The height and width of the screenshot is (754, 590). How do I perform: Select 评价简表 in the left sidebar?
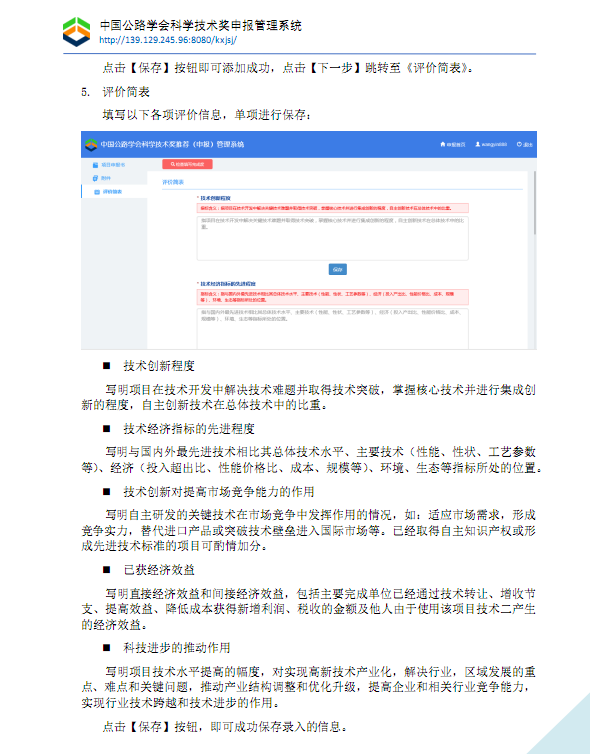(108, 192)
